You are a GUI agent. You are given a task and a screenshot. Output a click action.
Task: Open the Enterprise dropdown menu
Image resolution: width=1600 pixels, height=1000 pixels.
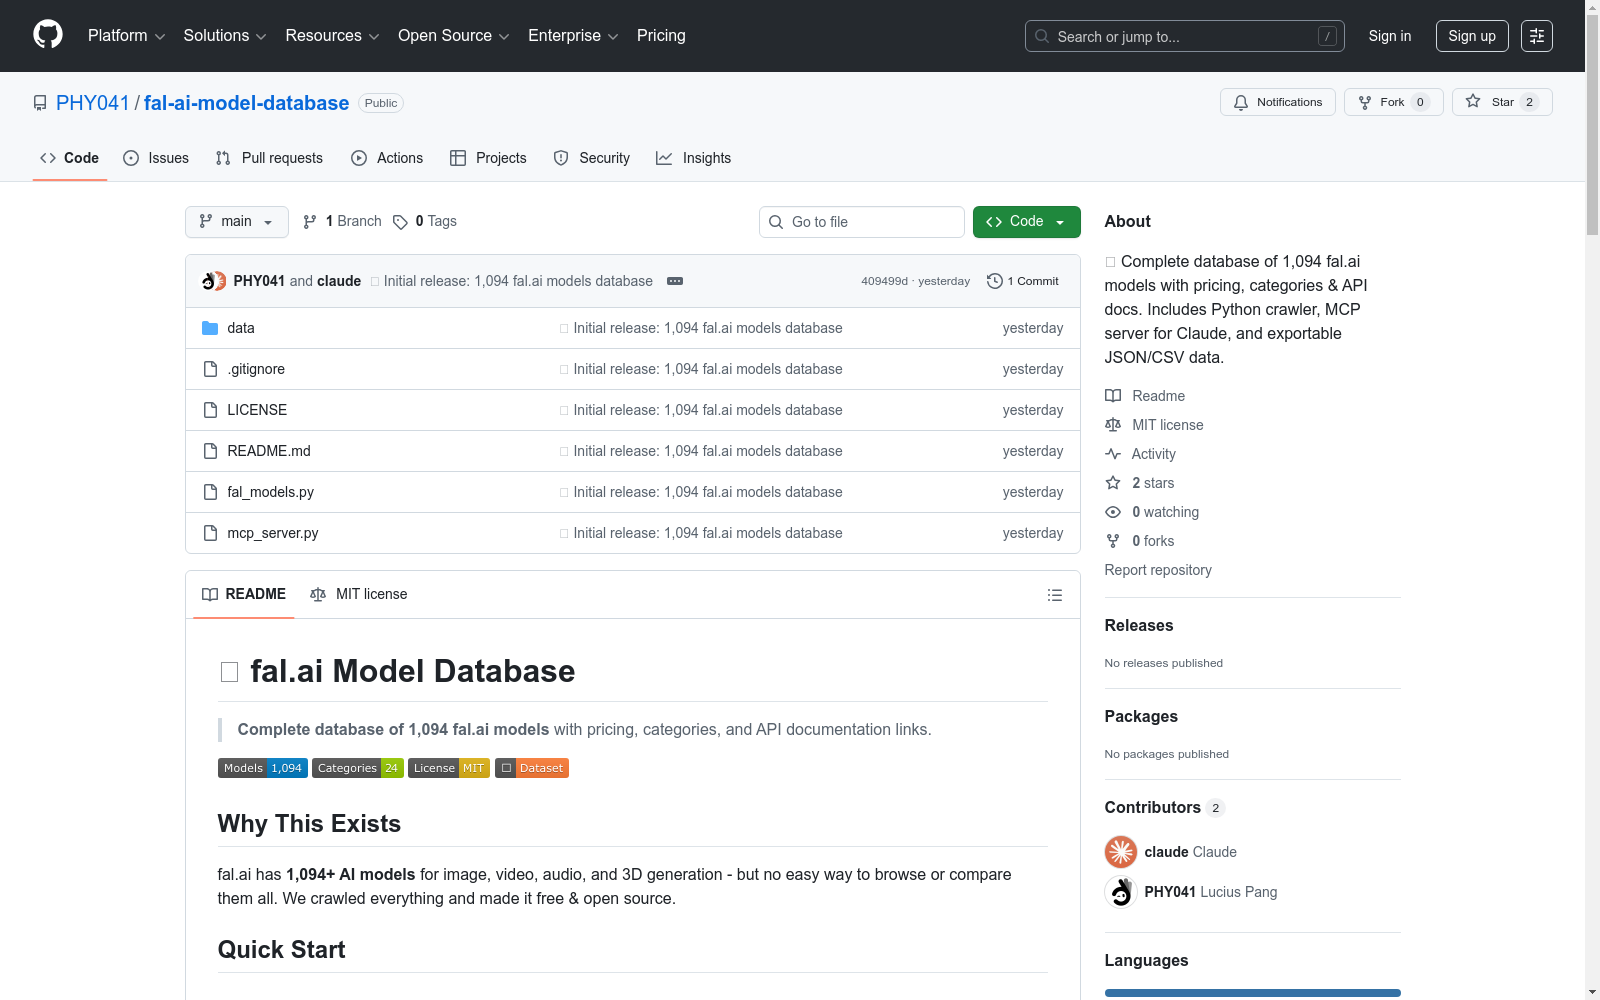[x=573, y=36]
